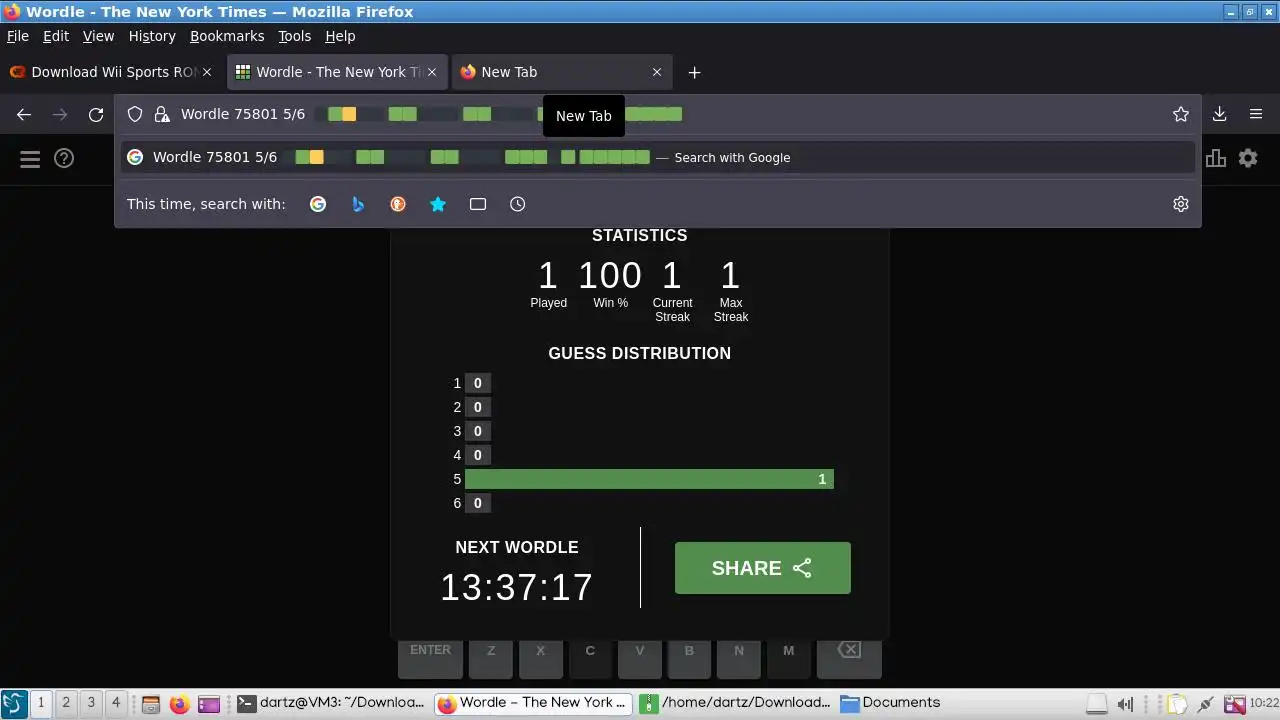Open the Downloads panel arrow
This screenshot has width=1280, height=720.
pos(1219,114)
